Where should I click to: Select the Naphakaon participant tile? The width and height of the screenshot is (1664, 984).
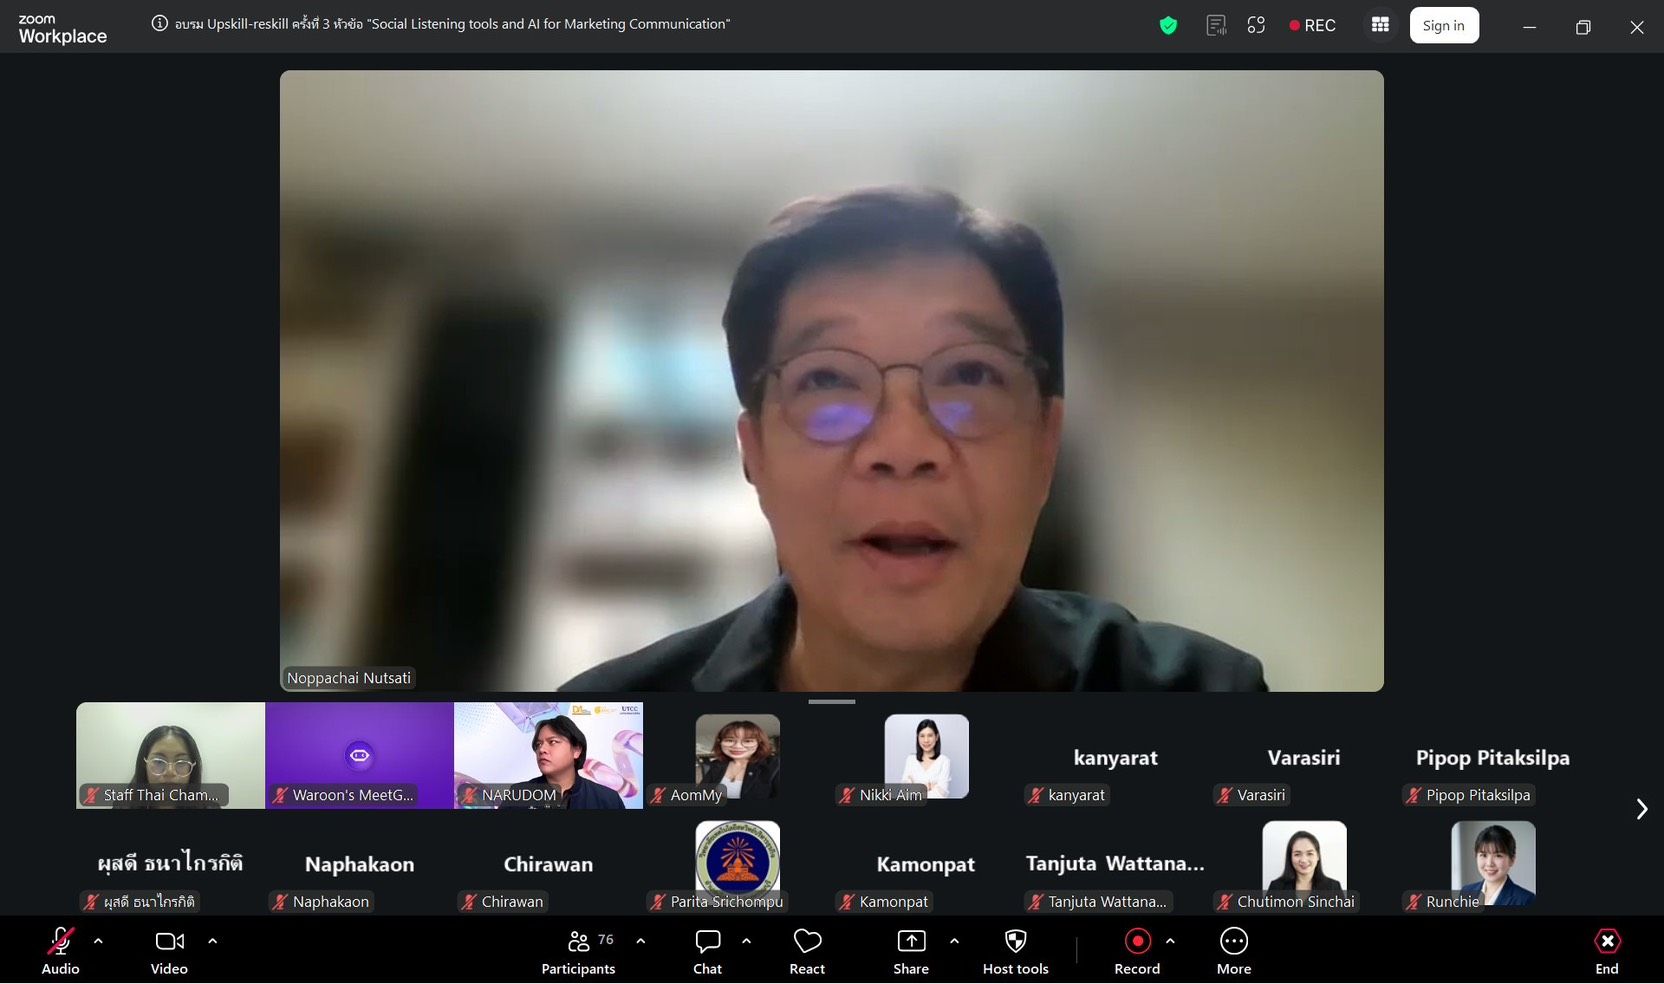[359, 862]
